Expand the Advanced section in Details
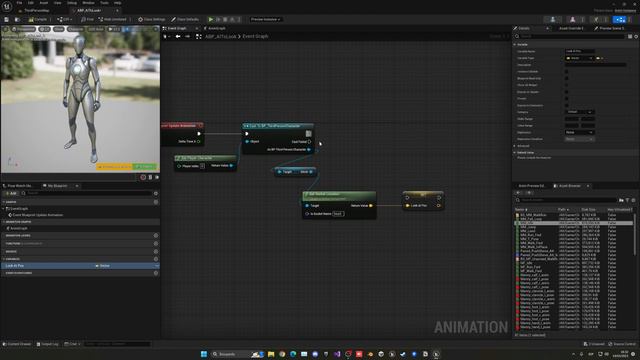This screenshot has width=640, height=360. [x=515, y=146]
